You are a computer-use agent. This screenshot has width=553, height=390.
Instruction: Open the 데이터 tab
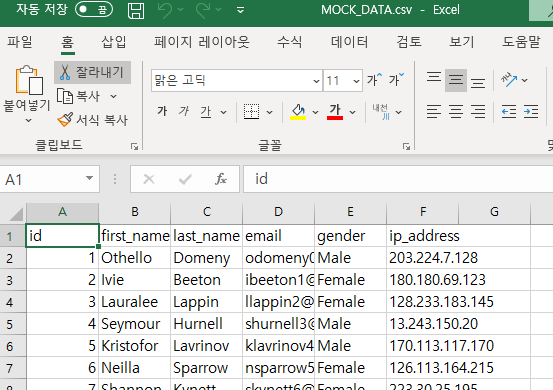(x=350, y=42)
